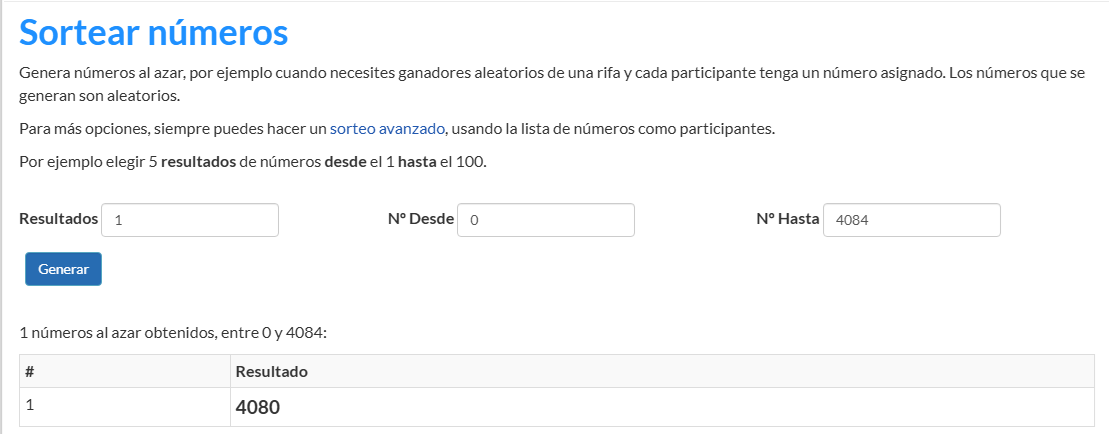Select the Resultado column header

662,371
